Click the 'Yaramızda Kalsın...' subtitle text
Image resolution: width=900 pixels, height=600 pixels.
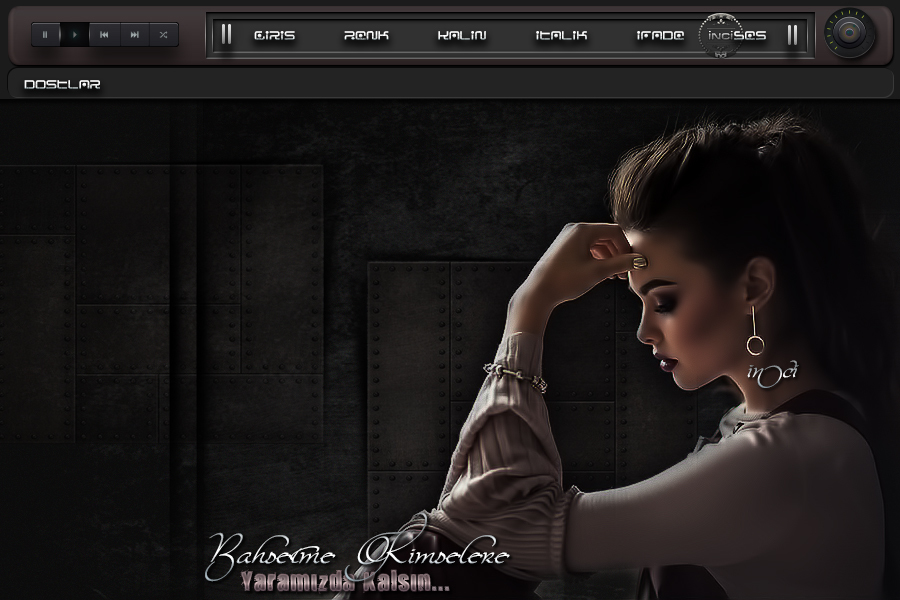[x=346, y=584]
